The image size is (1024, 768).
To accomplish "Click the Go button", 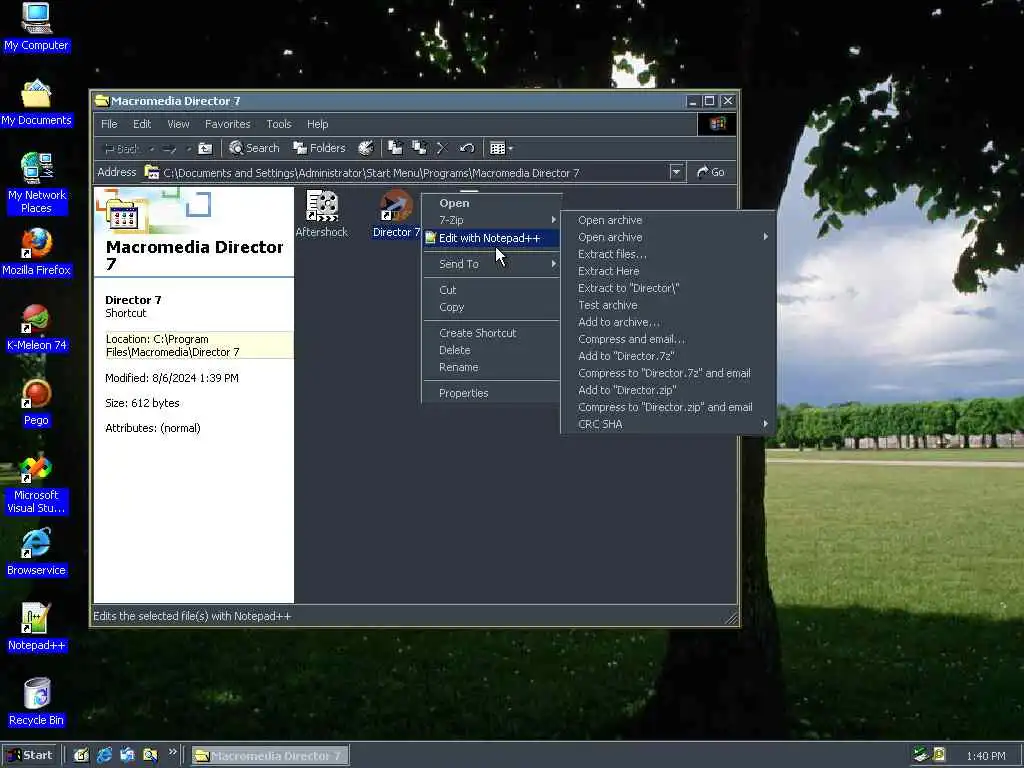I will 711,172.
